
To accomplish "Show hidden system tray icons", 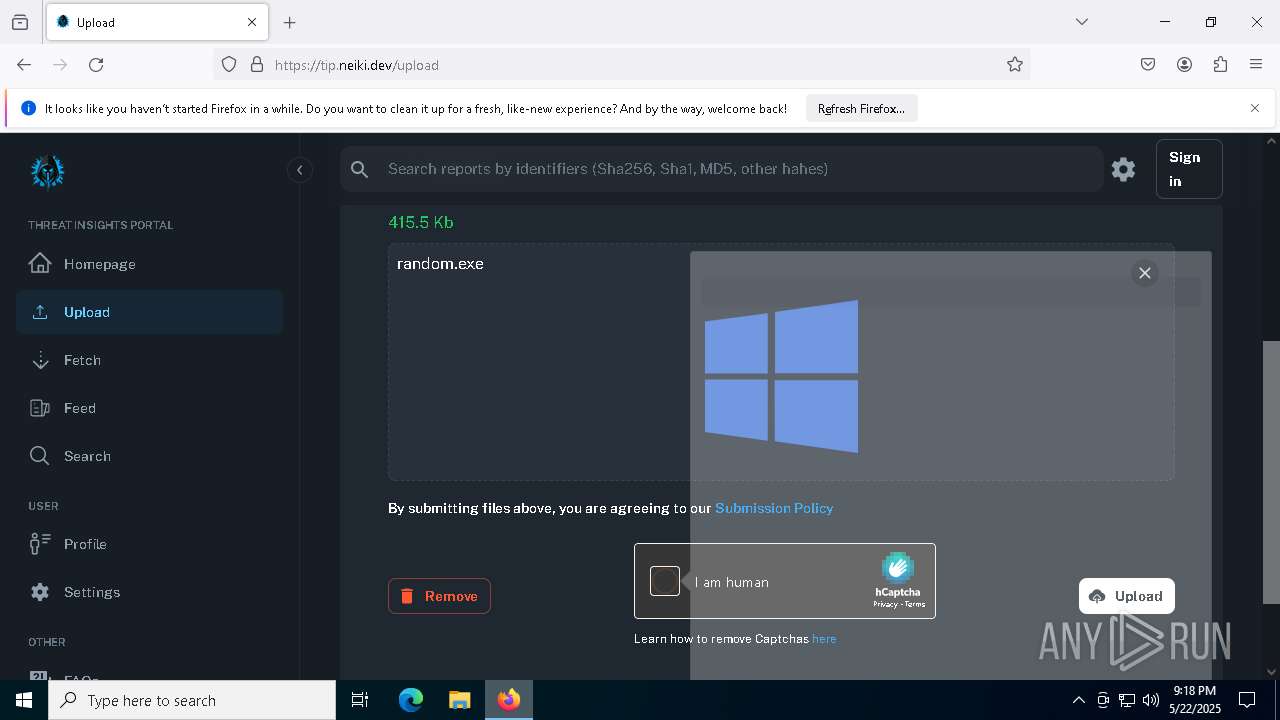I will point(1079,700).
